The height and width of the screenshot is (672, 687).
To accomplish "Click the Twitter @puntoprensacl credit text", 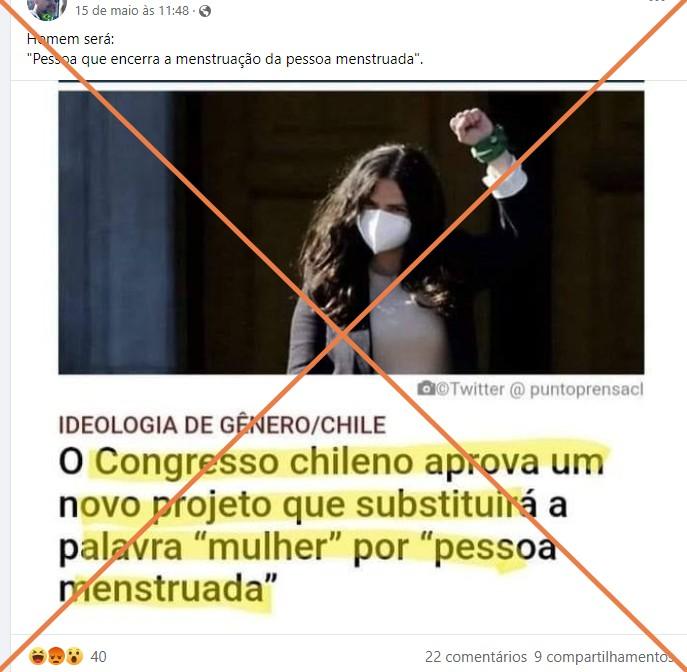I will (540, 389).
